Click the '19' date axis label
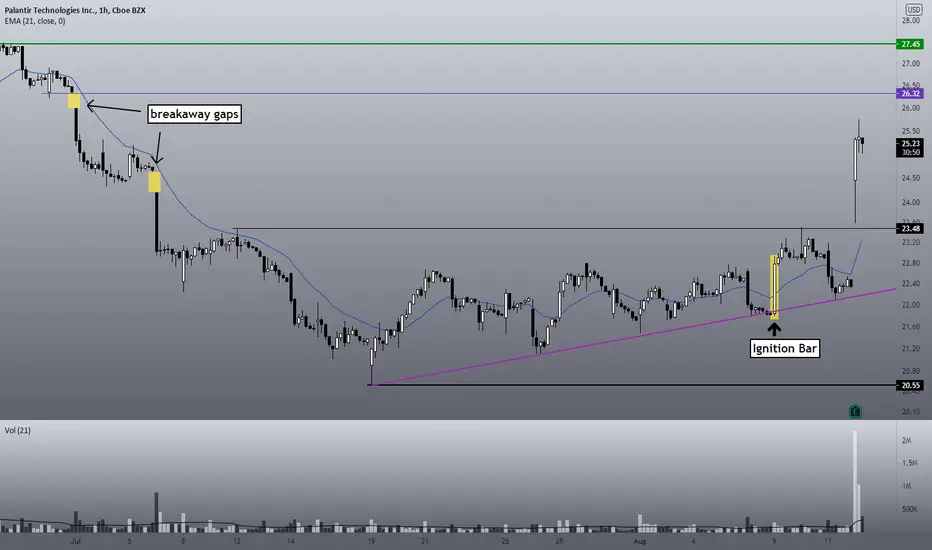932x550 pixels. (x=371, y=541)
